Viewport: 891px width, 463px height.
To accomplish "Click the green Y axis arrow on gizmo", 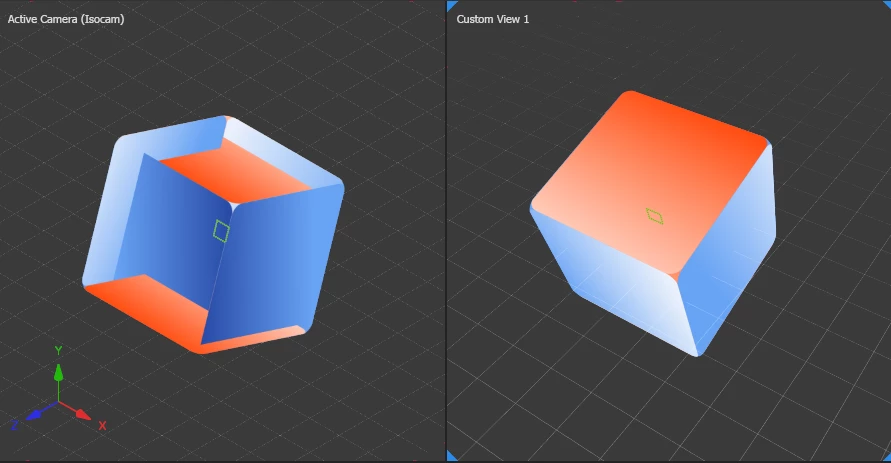I will tap(58, 374).
